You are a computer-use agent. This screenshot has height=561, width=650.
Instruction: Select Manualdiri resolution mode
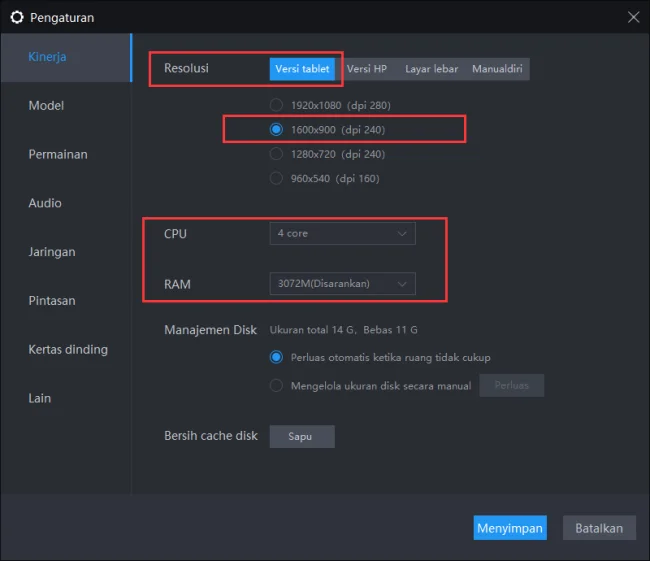pos(497,69)
